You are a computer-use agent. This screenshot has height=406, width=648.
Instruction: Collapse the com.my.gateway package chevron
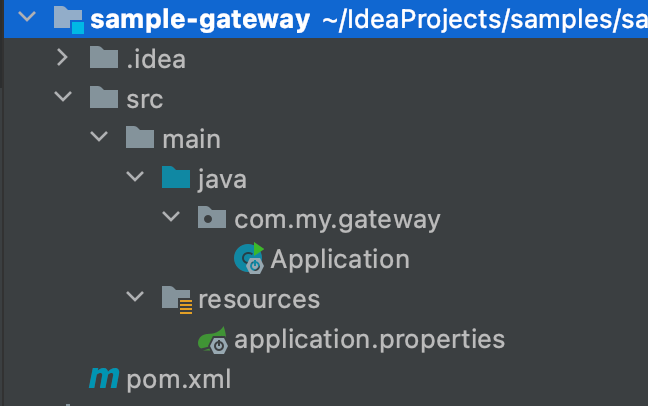pos(171,216)
